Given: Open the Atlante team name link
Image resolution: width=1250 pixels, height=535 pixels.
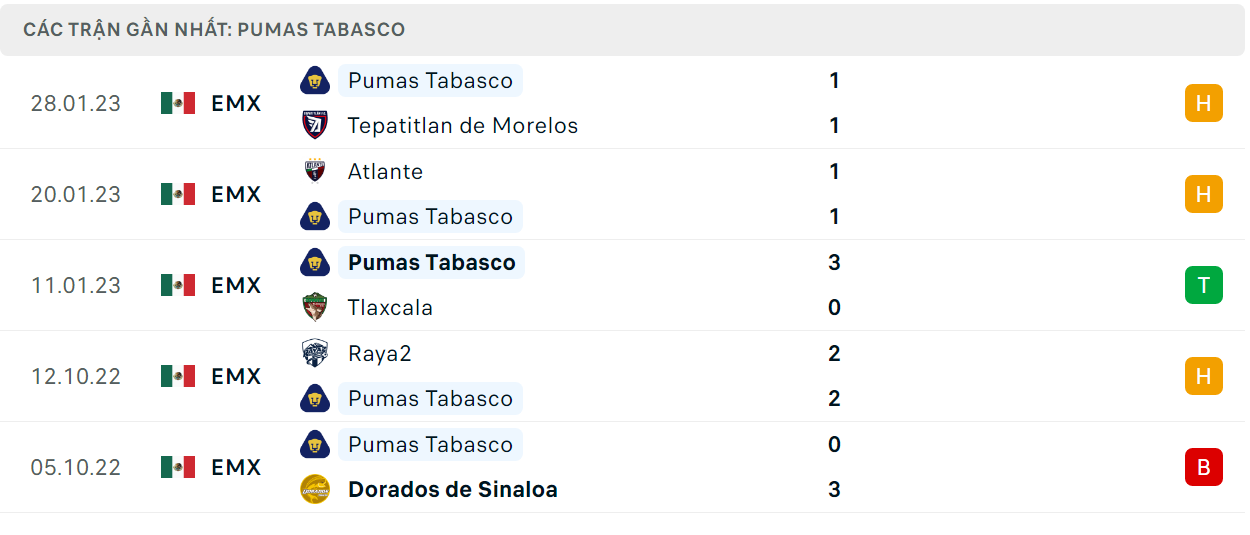Looking at the screenshot, I should (385, 172).
